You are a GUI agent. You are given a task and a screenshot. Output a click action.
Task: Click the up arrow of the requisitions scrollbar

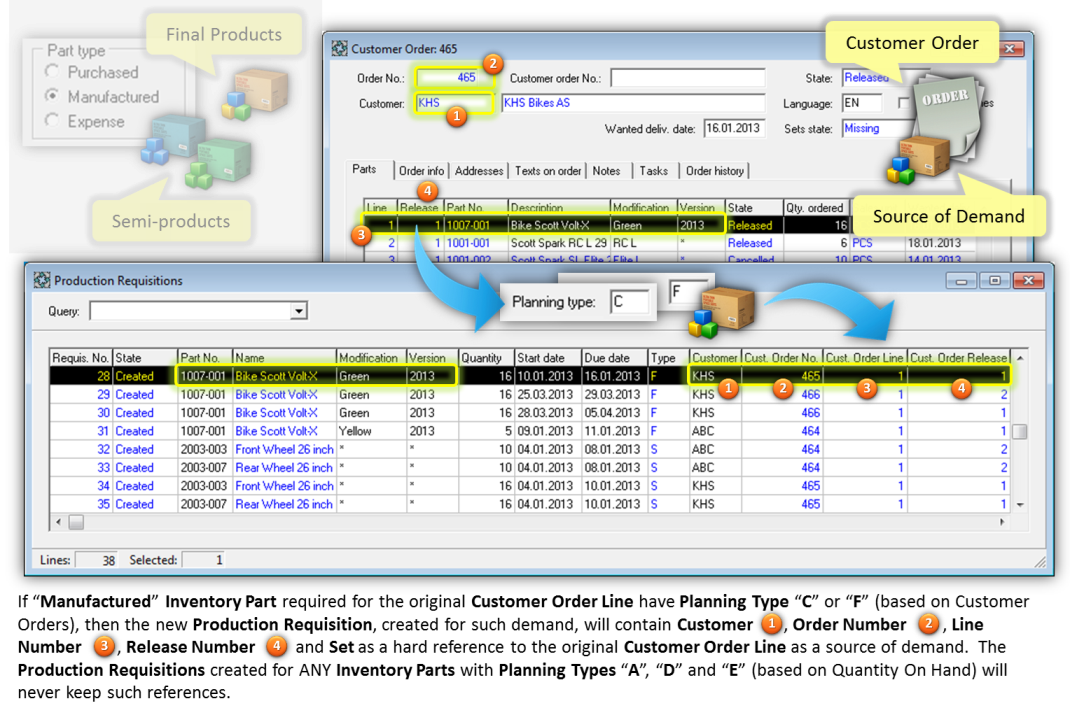click(x=1020, y=358)
